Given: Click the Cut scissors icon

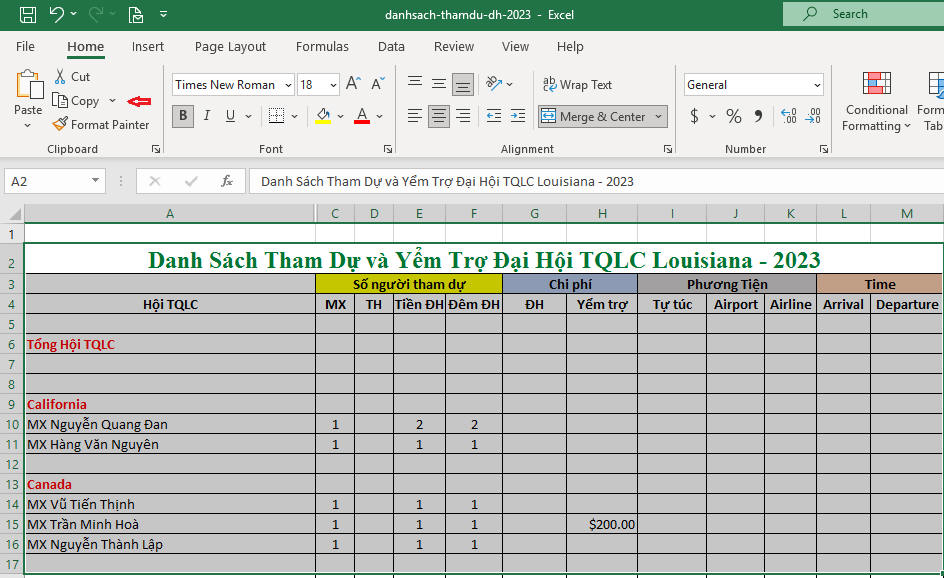Looking at the screenshot, I should (x=61, y=76).
